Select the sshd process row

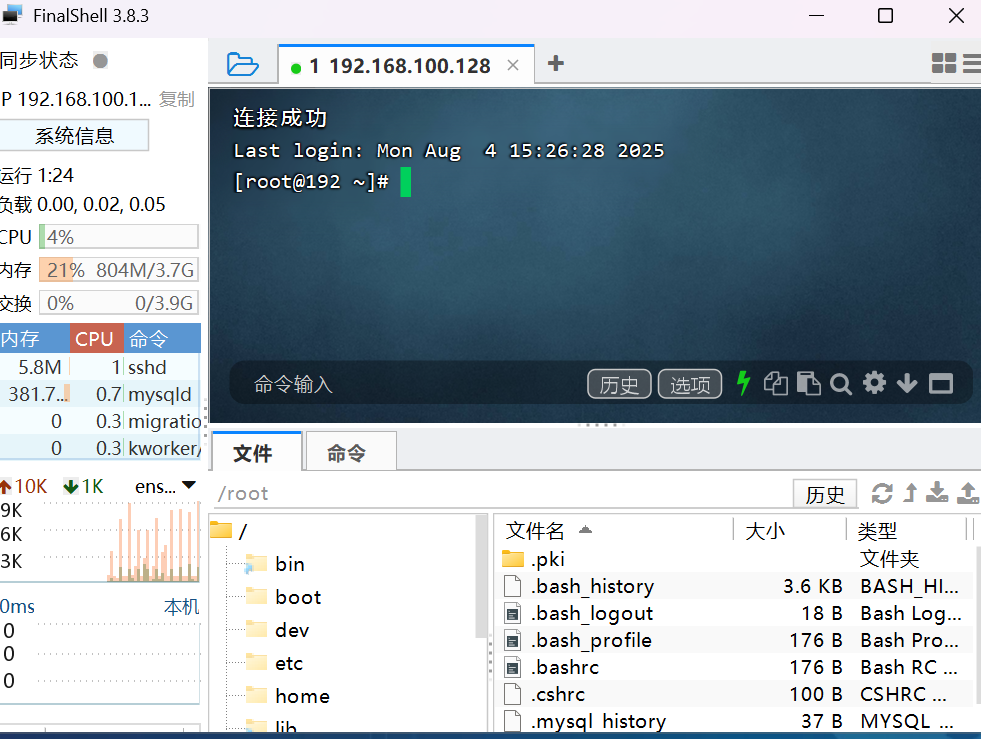pos(100,367)
